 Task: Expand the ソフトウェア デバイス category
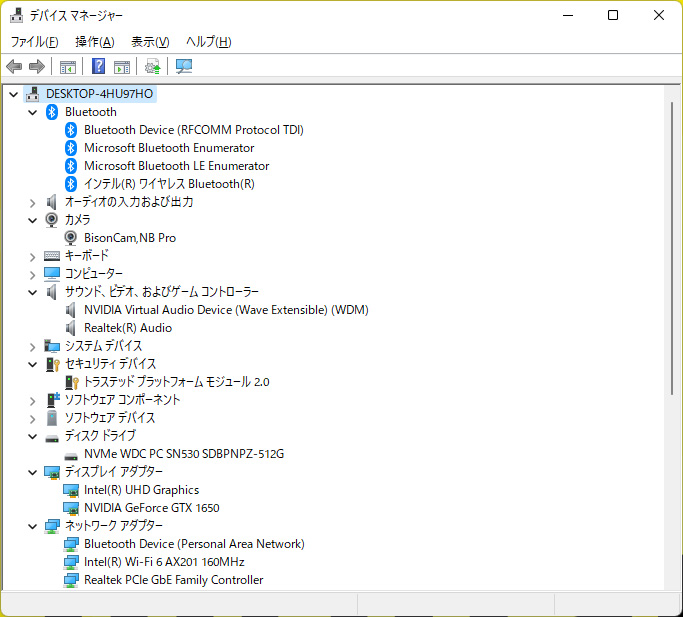point(33,419)
